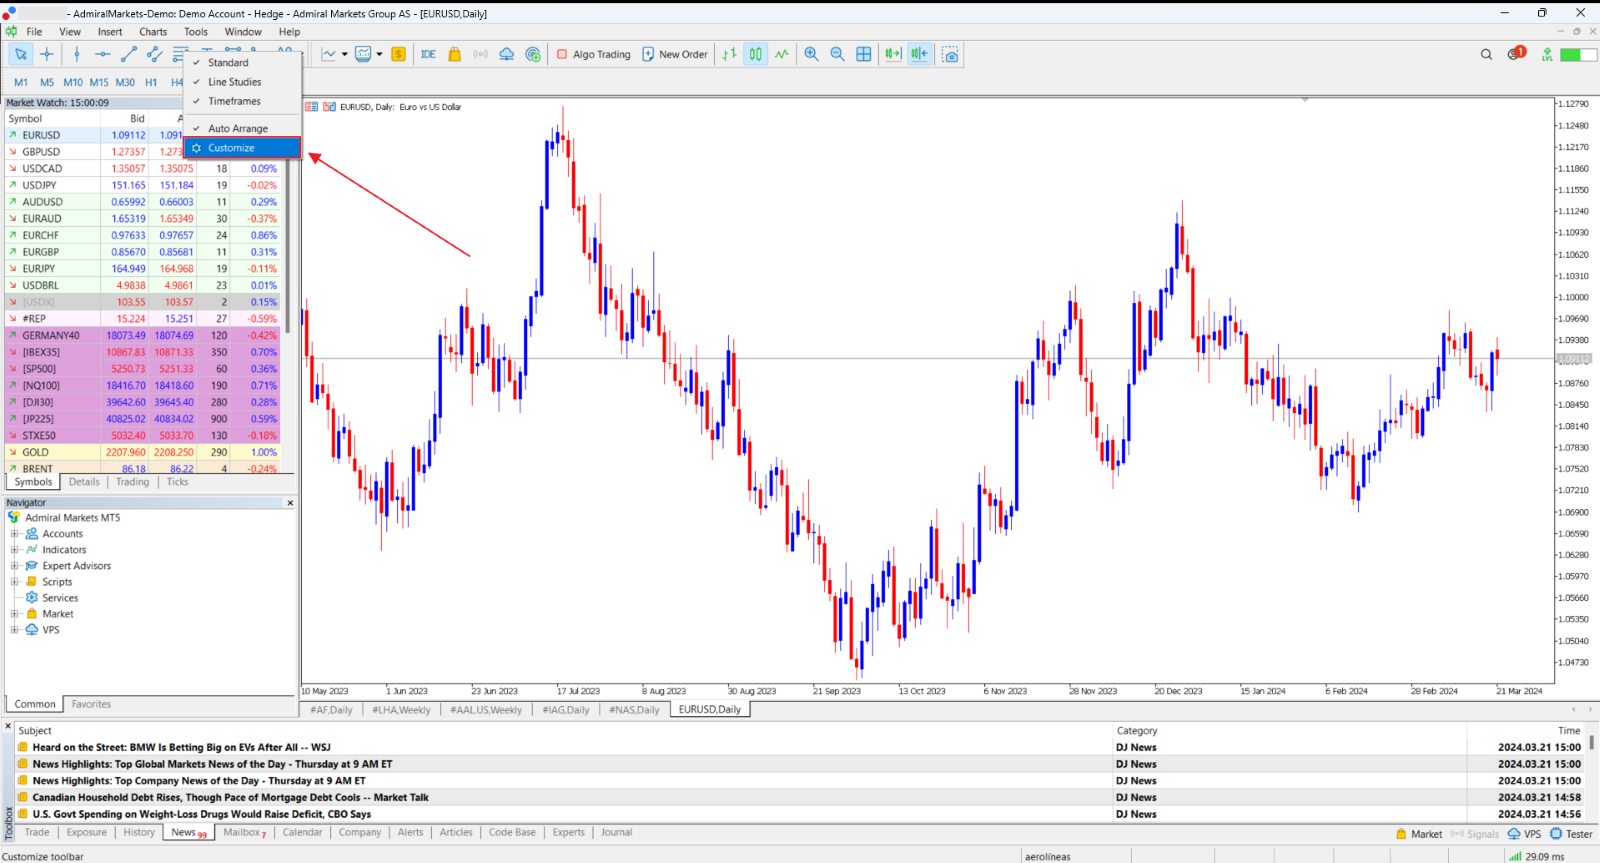
Task: Select the trendline drawing tool
Action: (128, 54)
